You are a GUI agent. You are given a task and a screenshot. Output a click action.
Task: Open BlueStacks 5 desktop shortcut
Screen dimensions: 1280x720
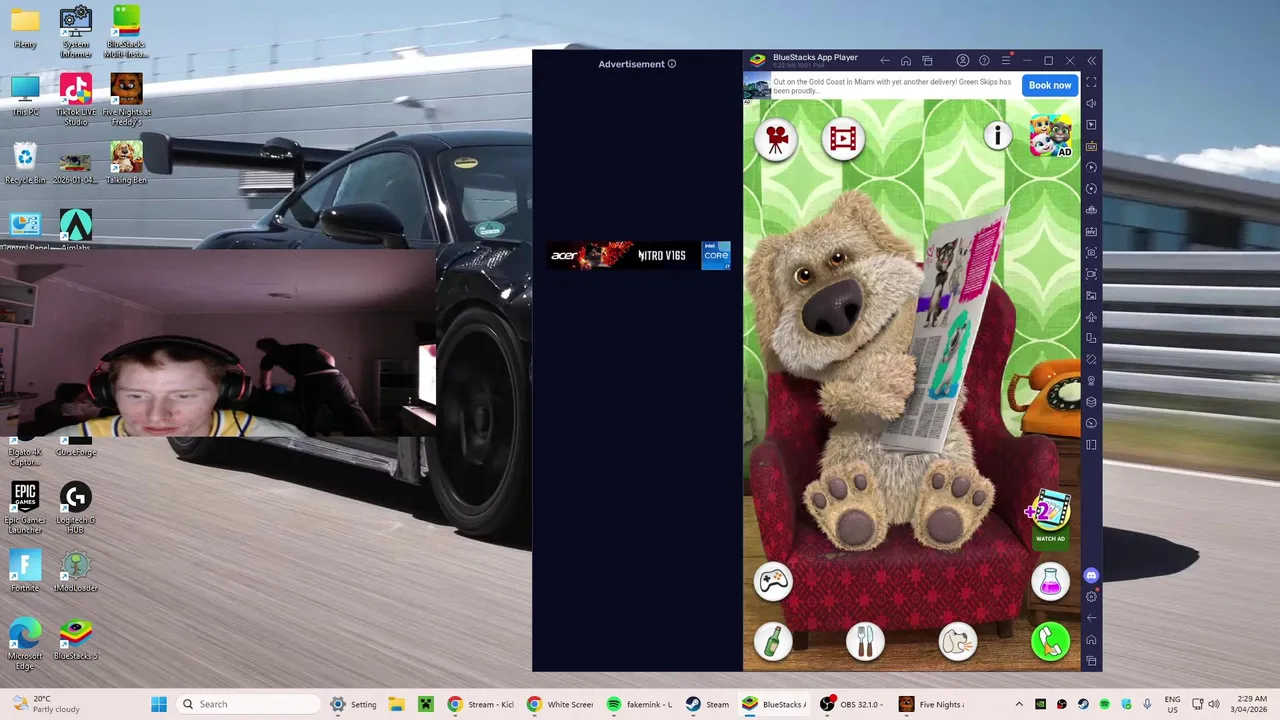pyautogui.click(x=76, y=640)
